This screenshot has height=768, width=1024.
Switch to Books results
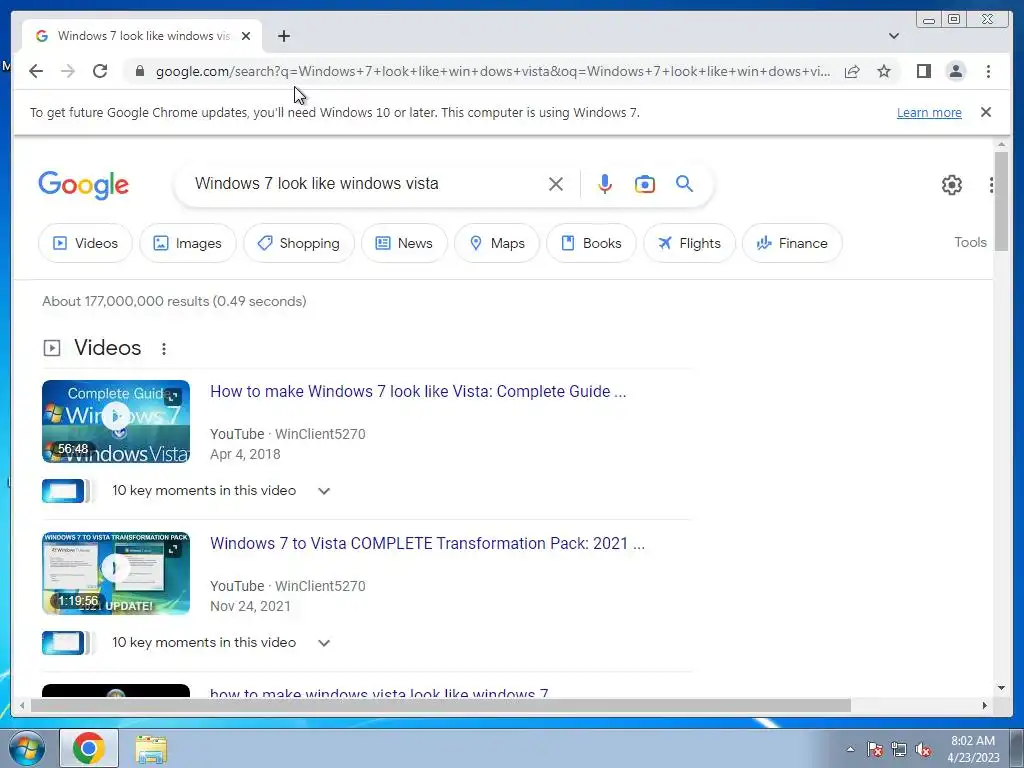[591, 243]
